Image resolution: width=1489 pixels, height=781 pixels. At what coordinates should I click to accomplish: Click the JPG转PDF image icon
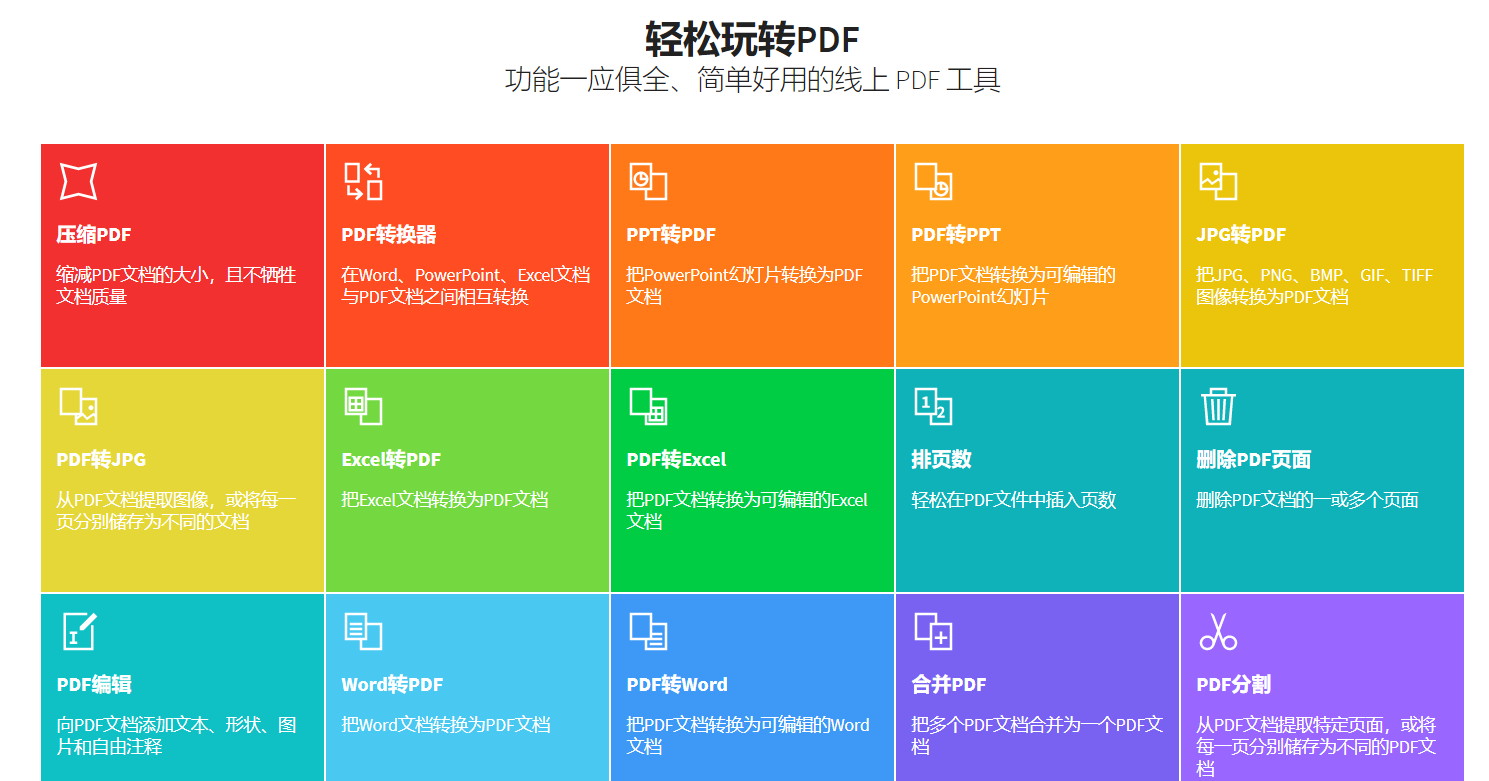1218,181
